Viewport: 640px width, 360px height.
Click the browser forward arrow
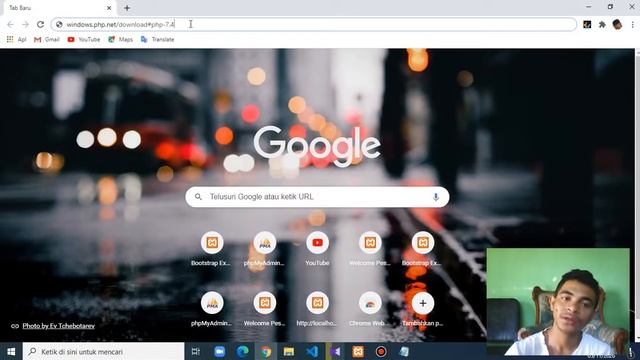[x=25, y=24]
